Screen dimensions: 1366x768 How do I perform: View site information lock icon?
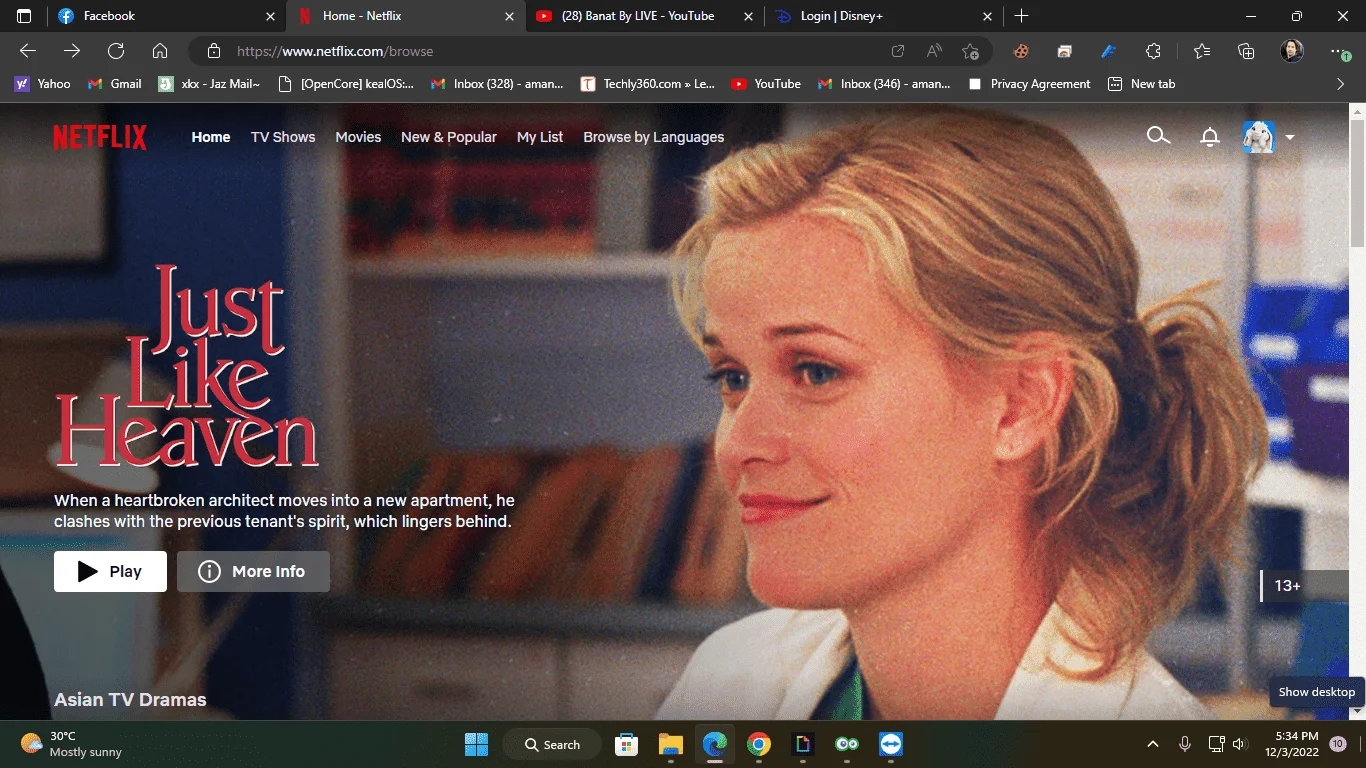pos(212,51)
